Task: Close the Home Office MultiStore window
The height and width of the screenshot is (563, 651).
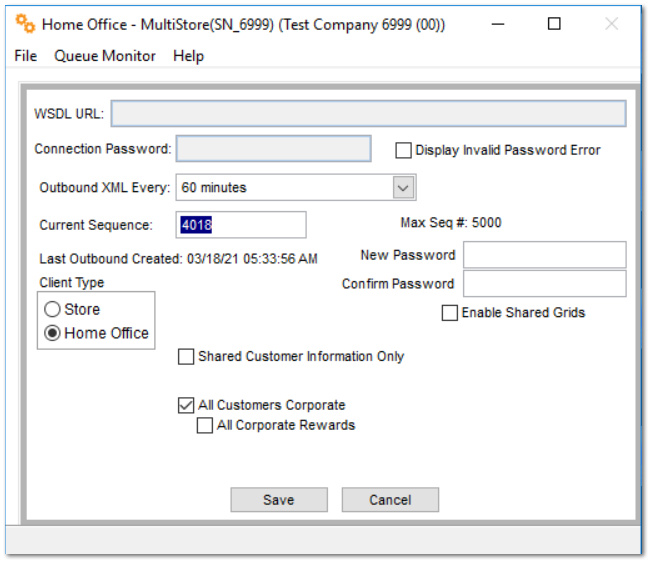Action: 612,24
